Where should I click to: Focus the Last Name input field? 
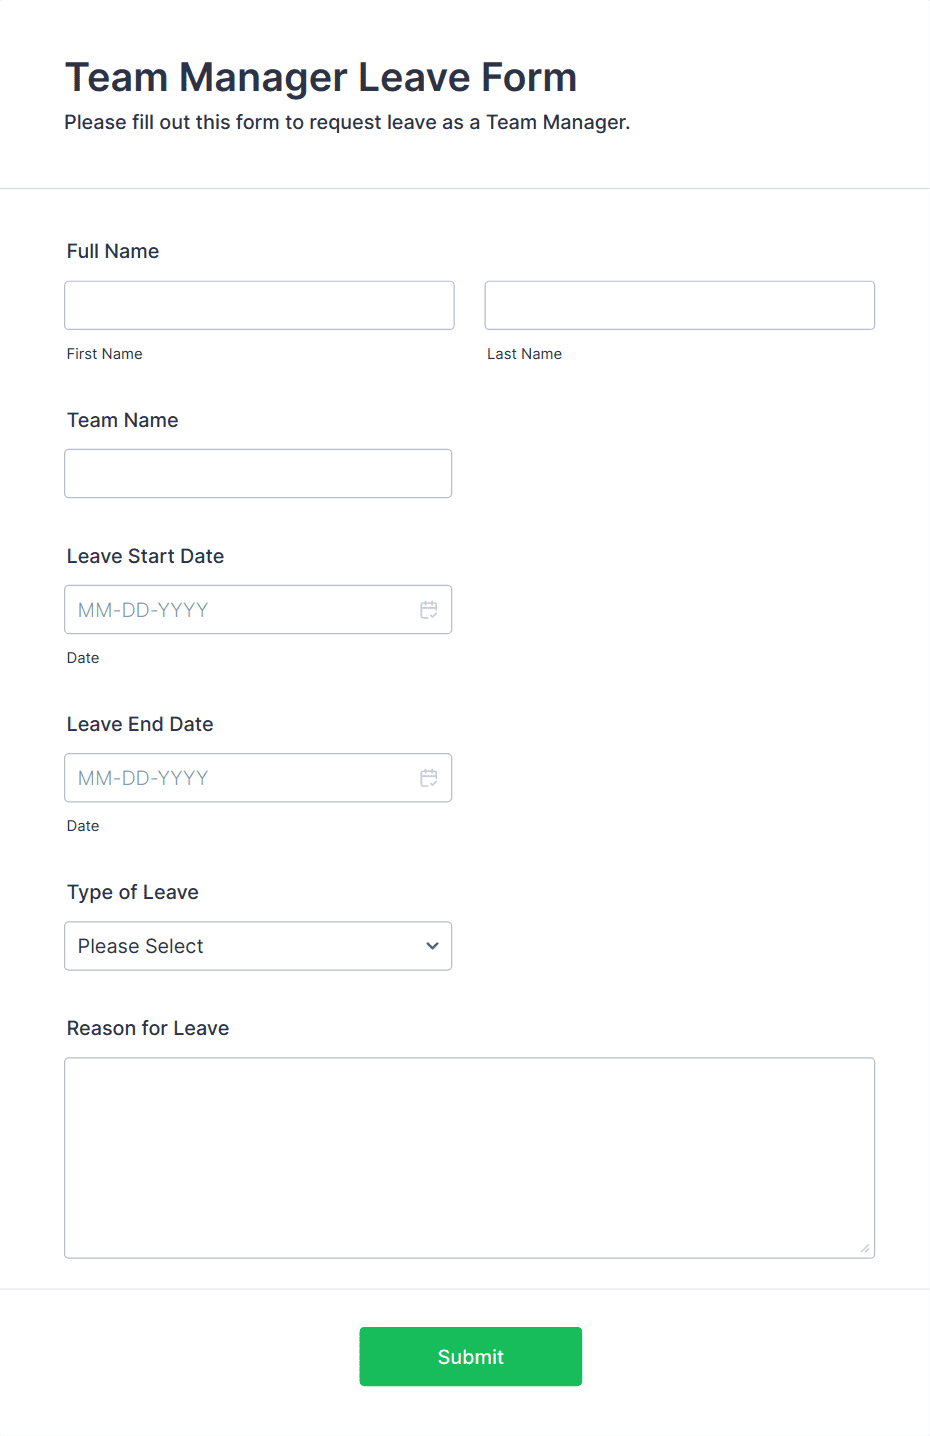(680, 305)
